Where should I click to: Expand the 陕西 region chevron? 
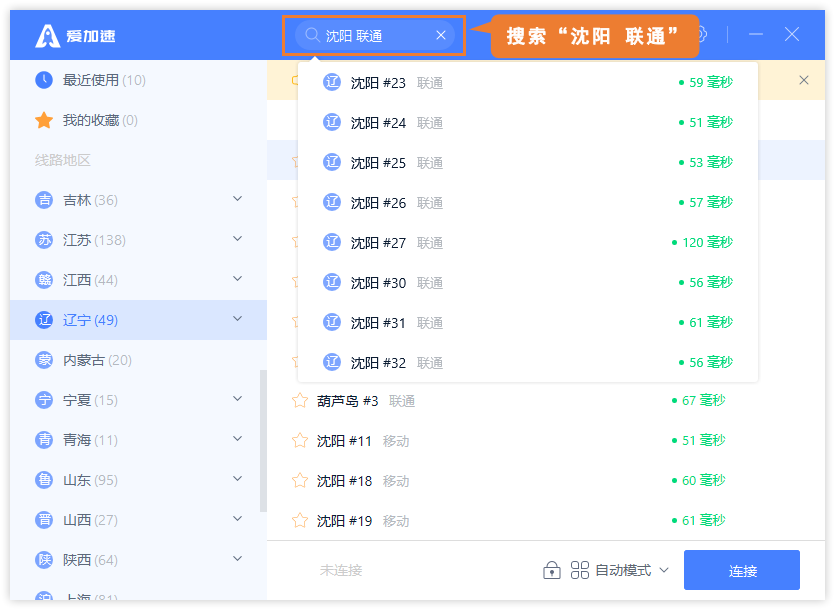coord(238,558)
